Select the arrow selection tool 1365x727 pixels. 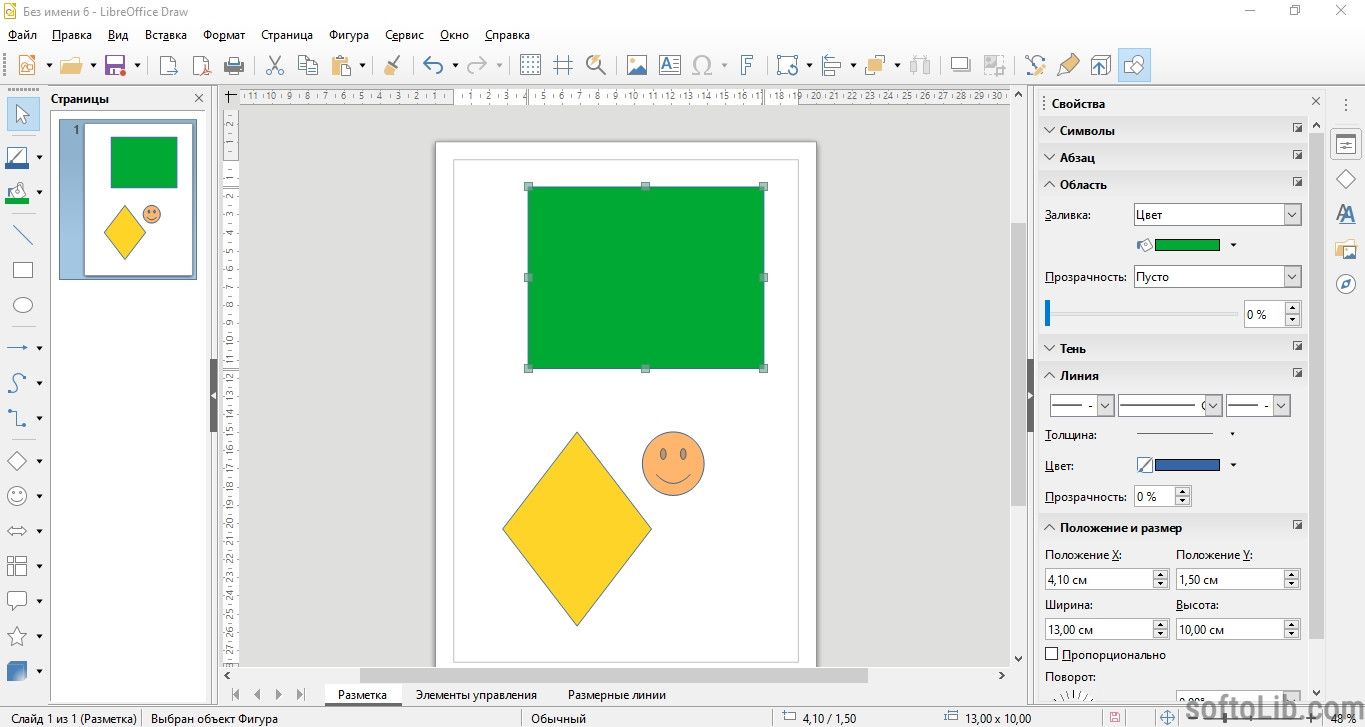point(23,113)
